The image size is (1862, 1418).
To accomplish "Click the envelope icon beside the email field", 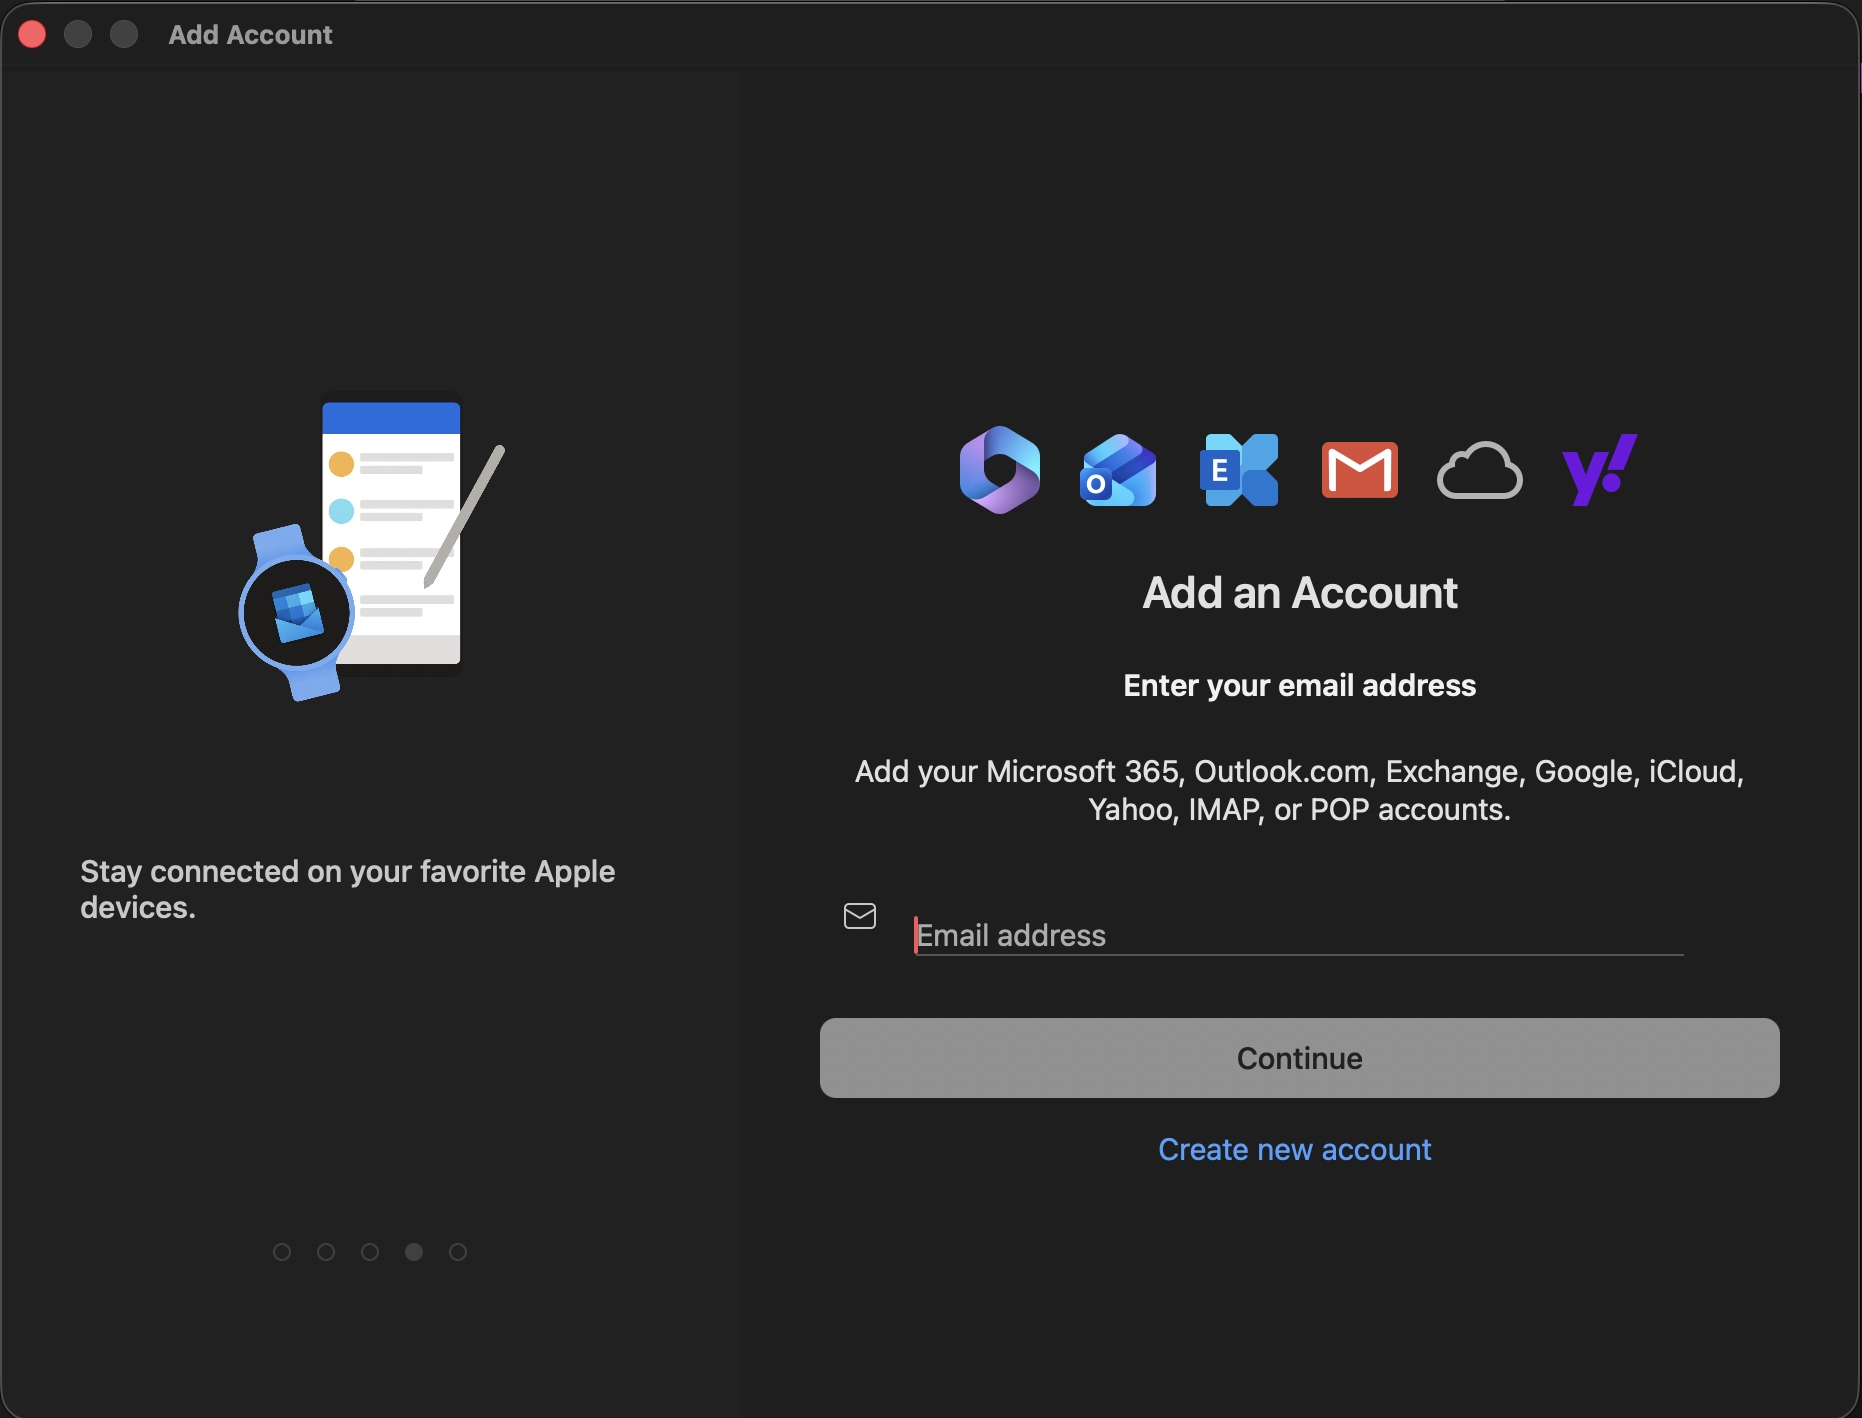I will [860, 916].
